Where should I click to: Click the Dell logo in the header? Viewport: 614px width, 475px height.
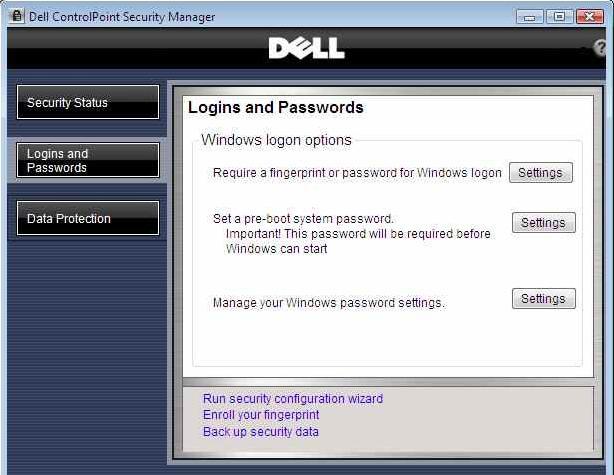[307, 48]
